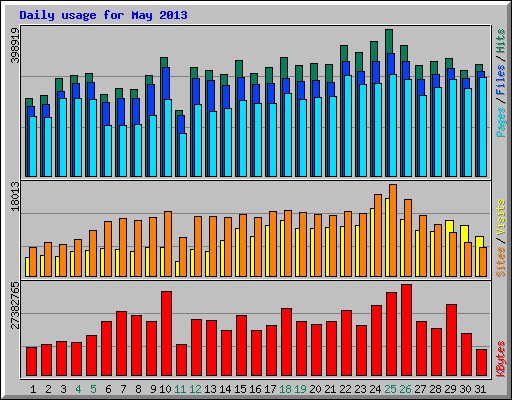Click day 11 label on the axis

coord(180,389)
